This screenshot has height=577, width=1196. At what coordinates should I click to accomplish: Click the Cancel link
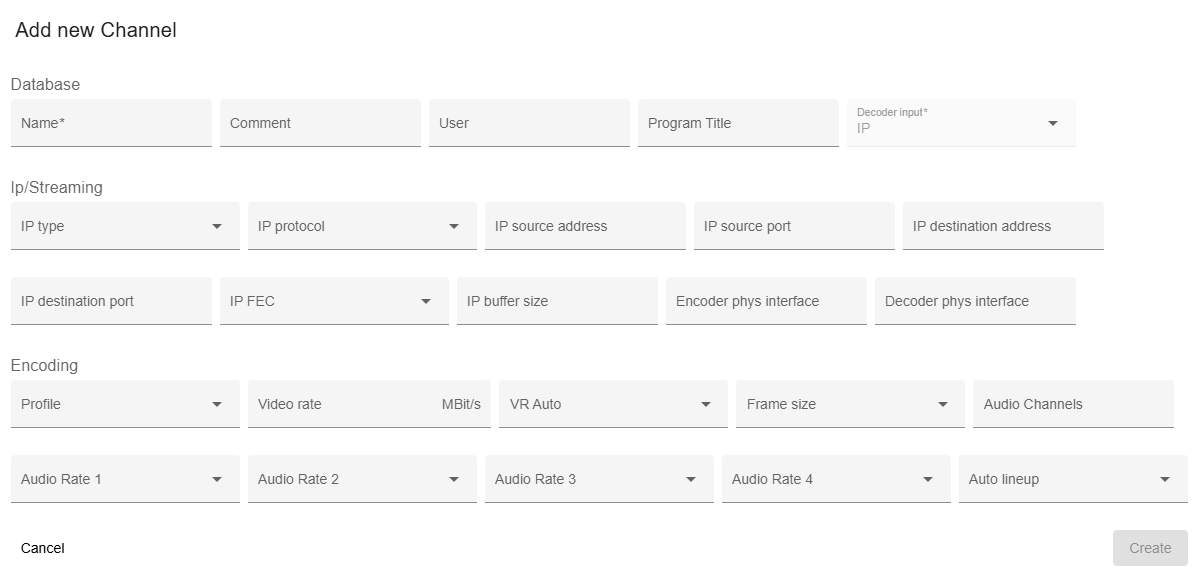coord(42,548)
